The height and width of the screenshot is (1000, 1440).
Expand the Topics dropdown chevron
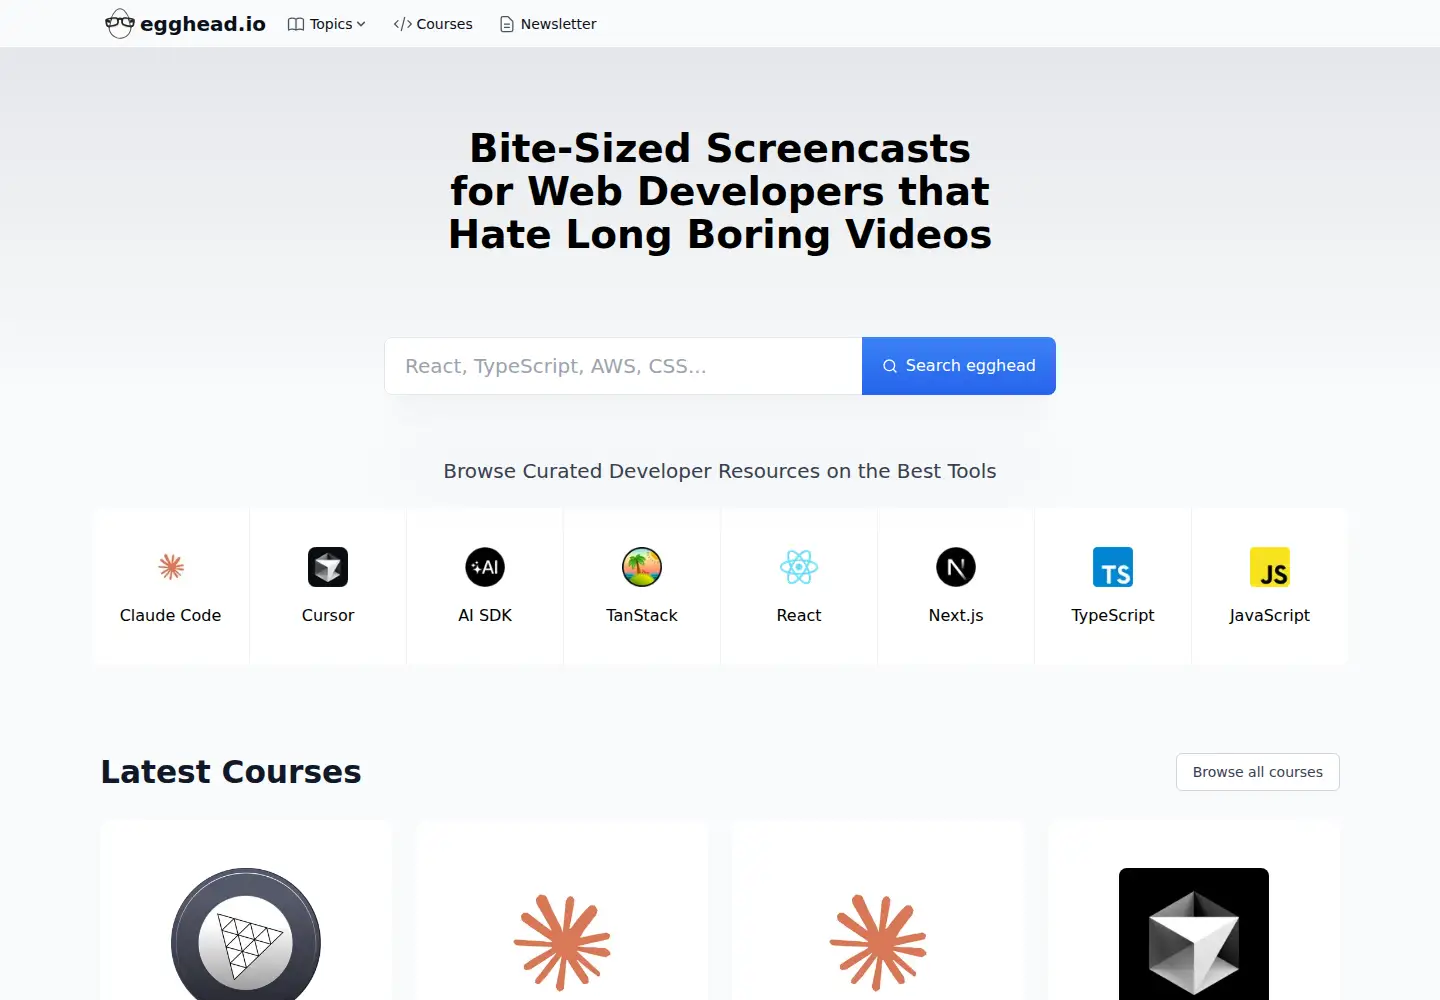tap(361, 24)
